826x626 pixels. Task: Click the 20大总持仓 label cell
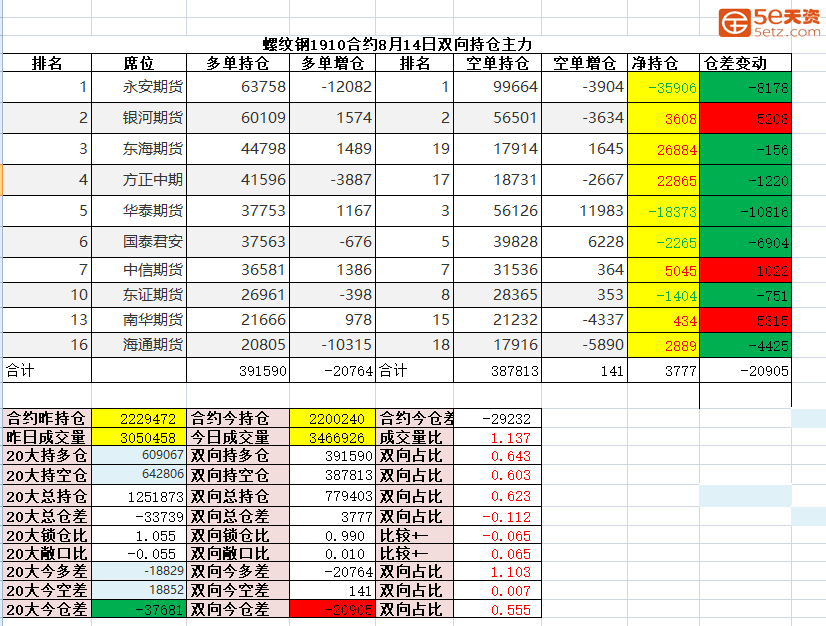(x=47, y=496)
